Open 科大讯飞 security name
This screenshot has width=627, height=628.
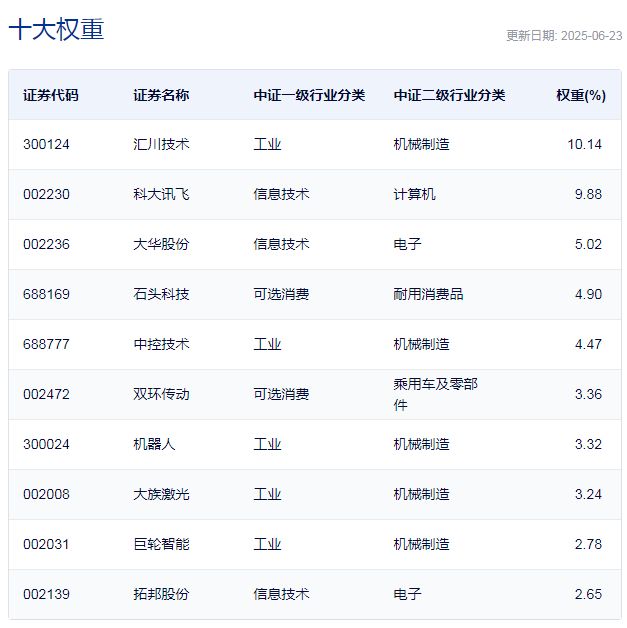click(161, 194)
